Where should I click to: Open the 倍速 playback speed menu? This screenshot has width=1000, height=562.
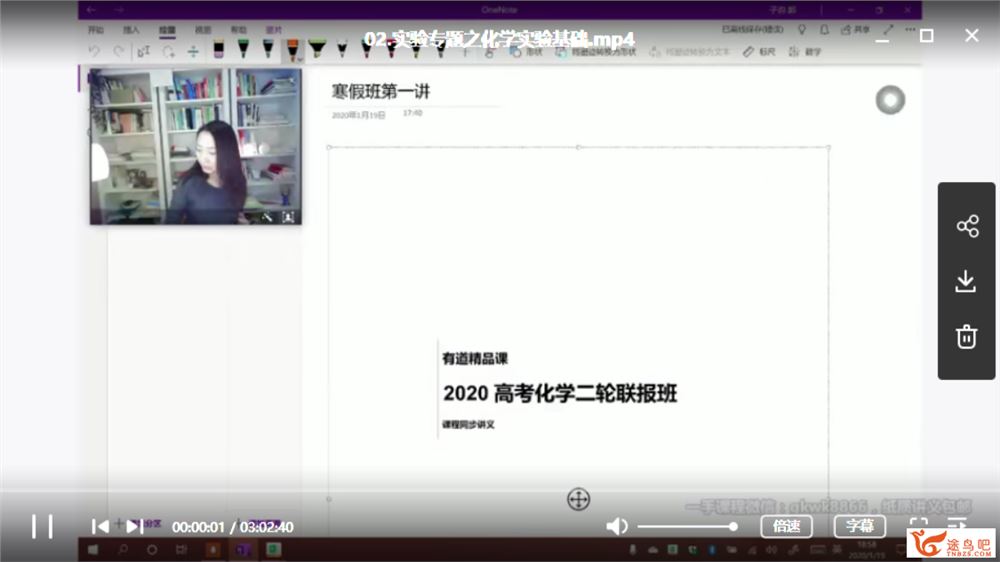coord(787,526)
